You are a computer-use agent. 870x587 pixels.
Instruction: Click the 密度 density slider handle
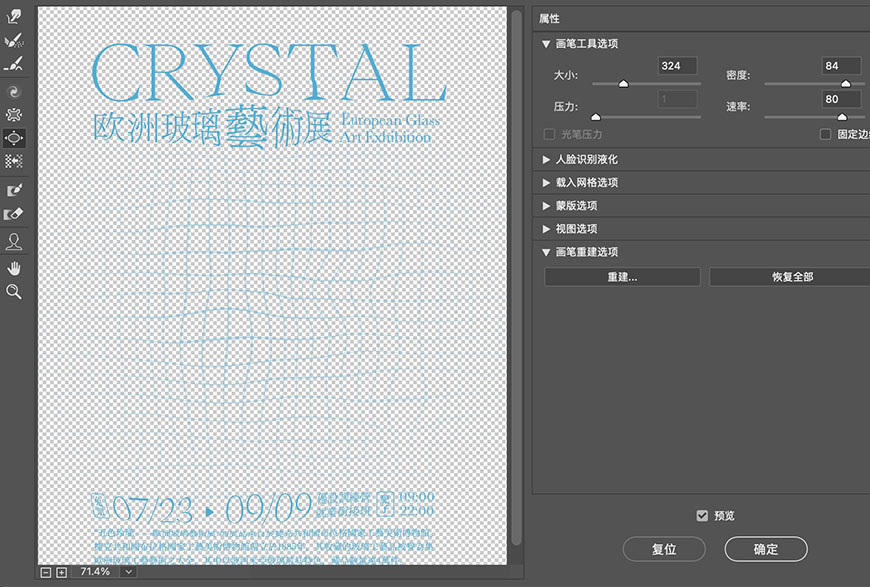click(x=846, y=84)
